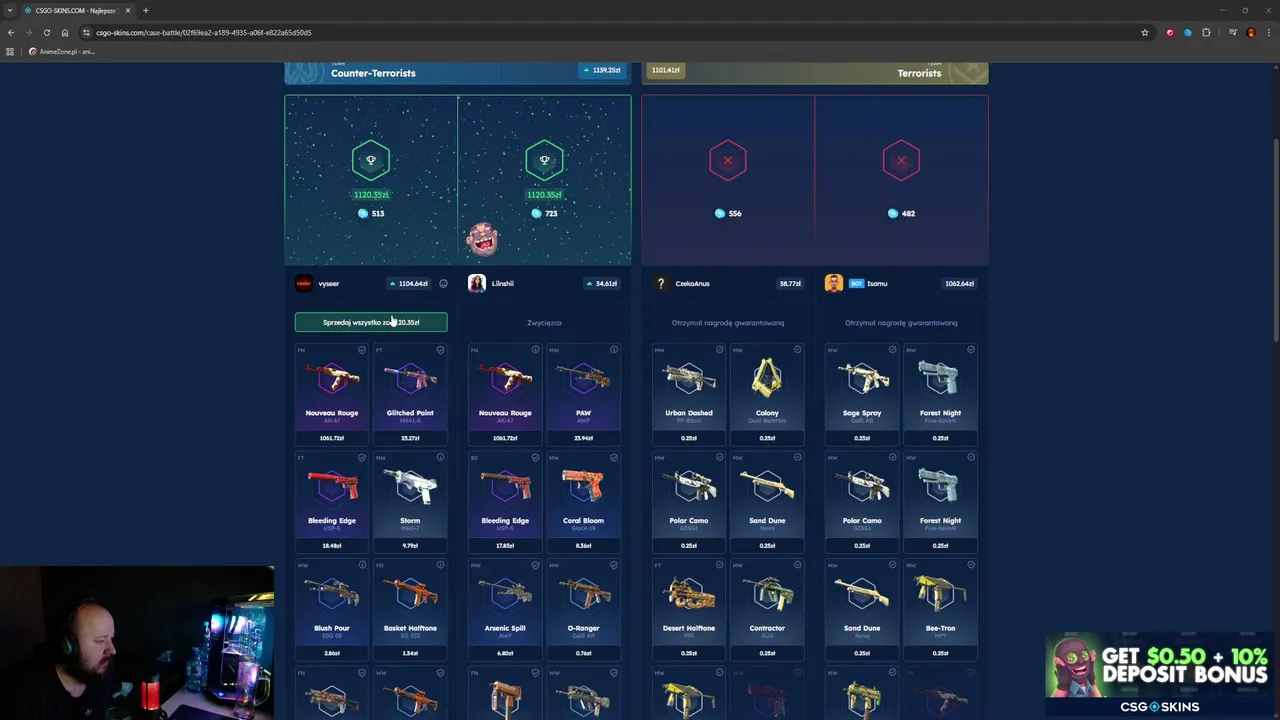The image size is (1280, 720).
Task: Bookmark this page with the star icon
Action: pyautogui.click(x=1145, y=32)
